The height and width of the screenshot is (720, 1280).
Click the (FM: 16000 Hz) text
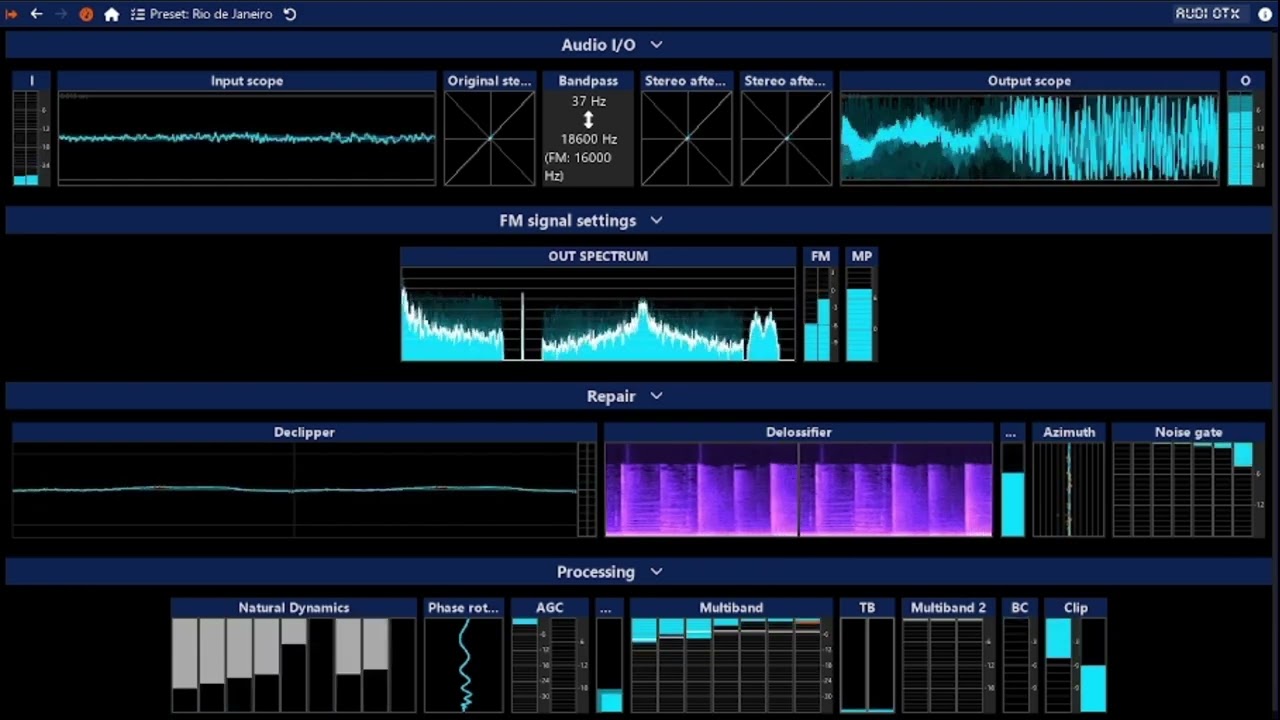tap(578, 166)
